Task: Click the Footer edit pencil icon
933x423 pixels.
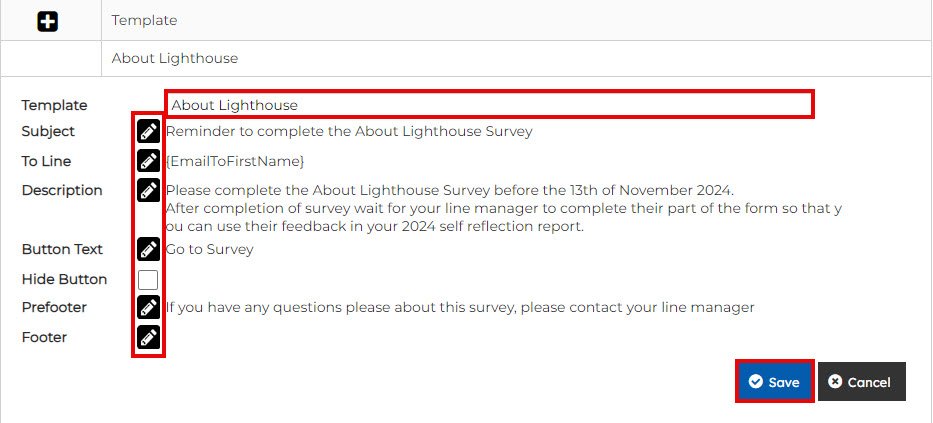Action: point(148,337)
